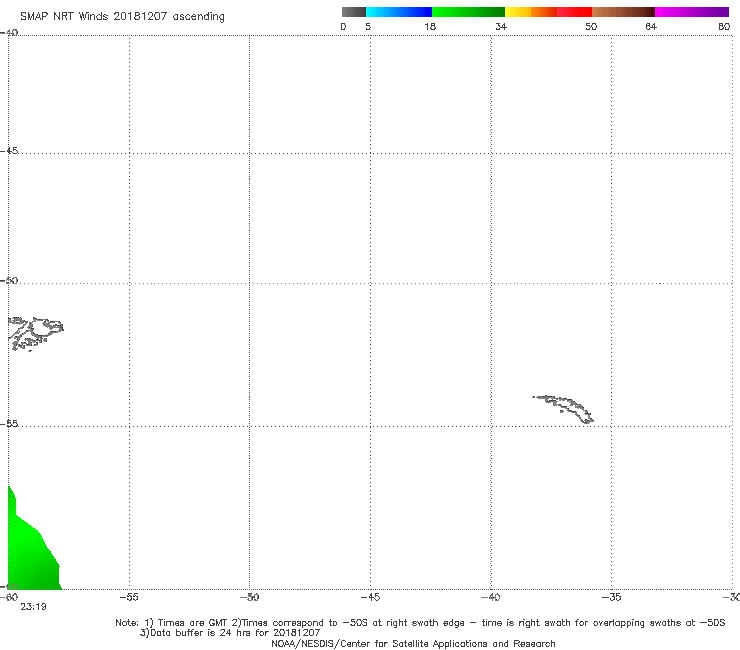Click the swath time label '23:19'

pos(33,607)
